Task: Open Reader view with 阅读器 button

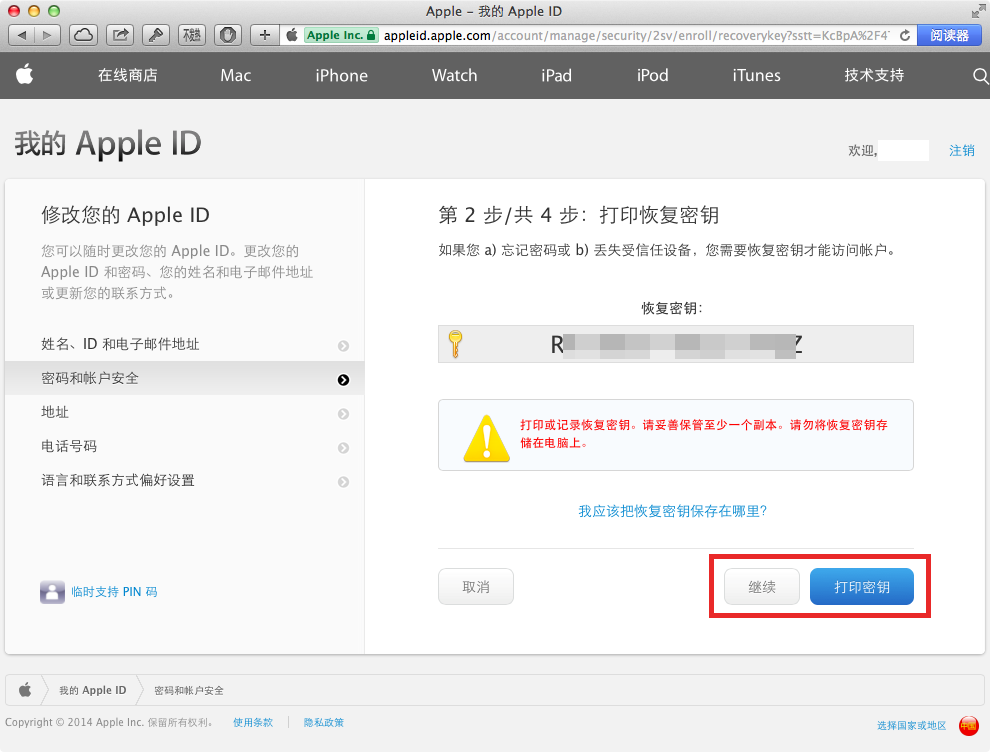Action: pyautogui.click(x=949, y=35)
